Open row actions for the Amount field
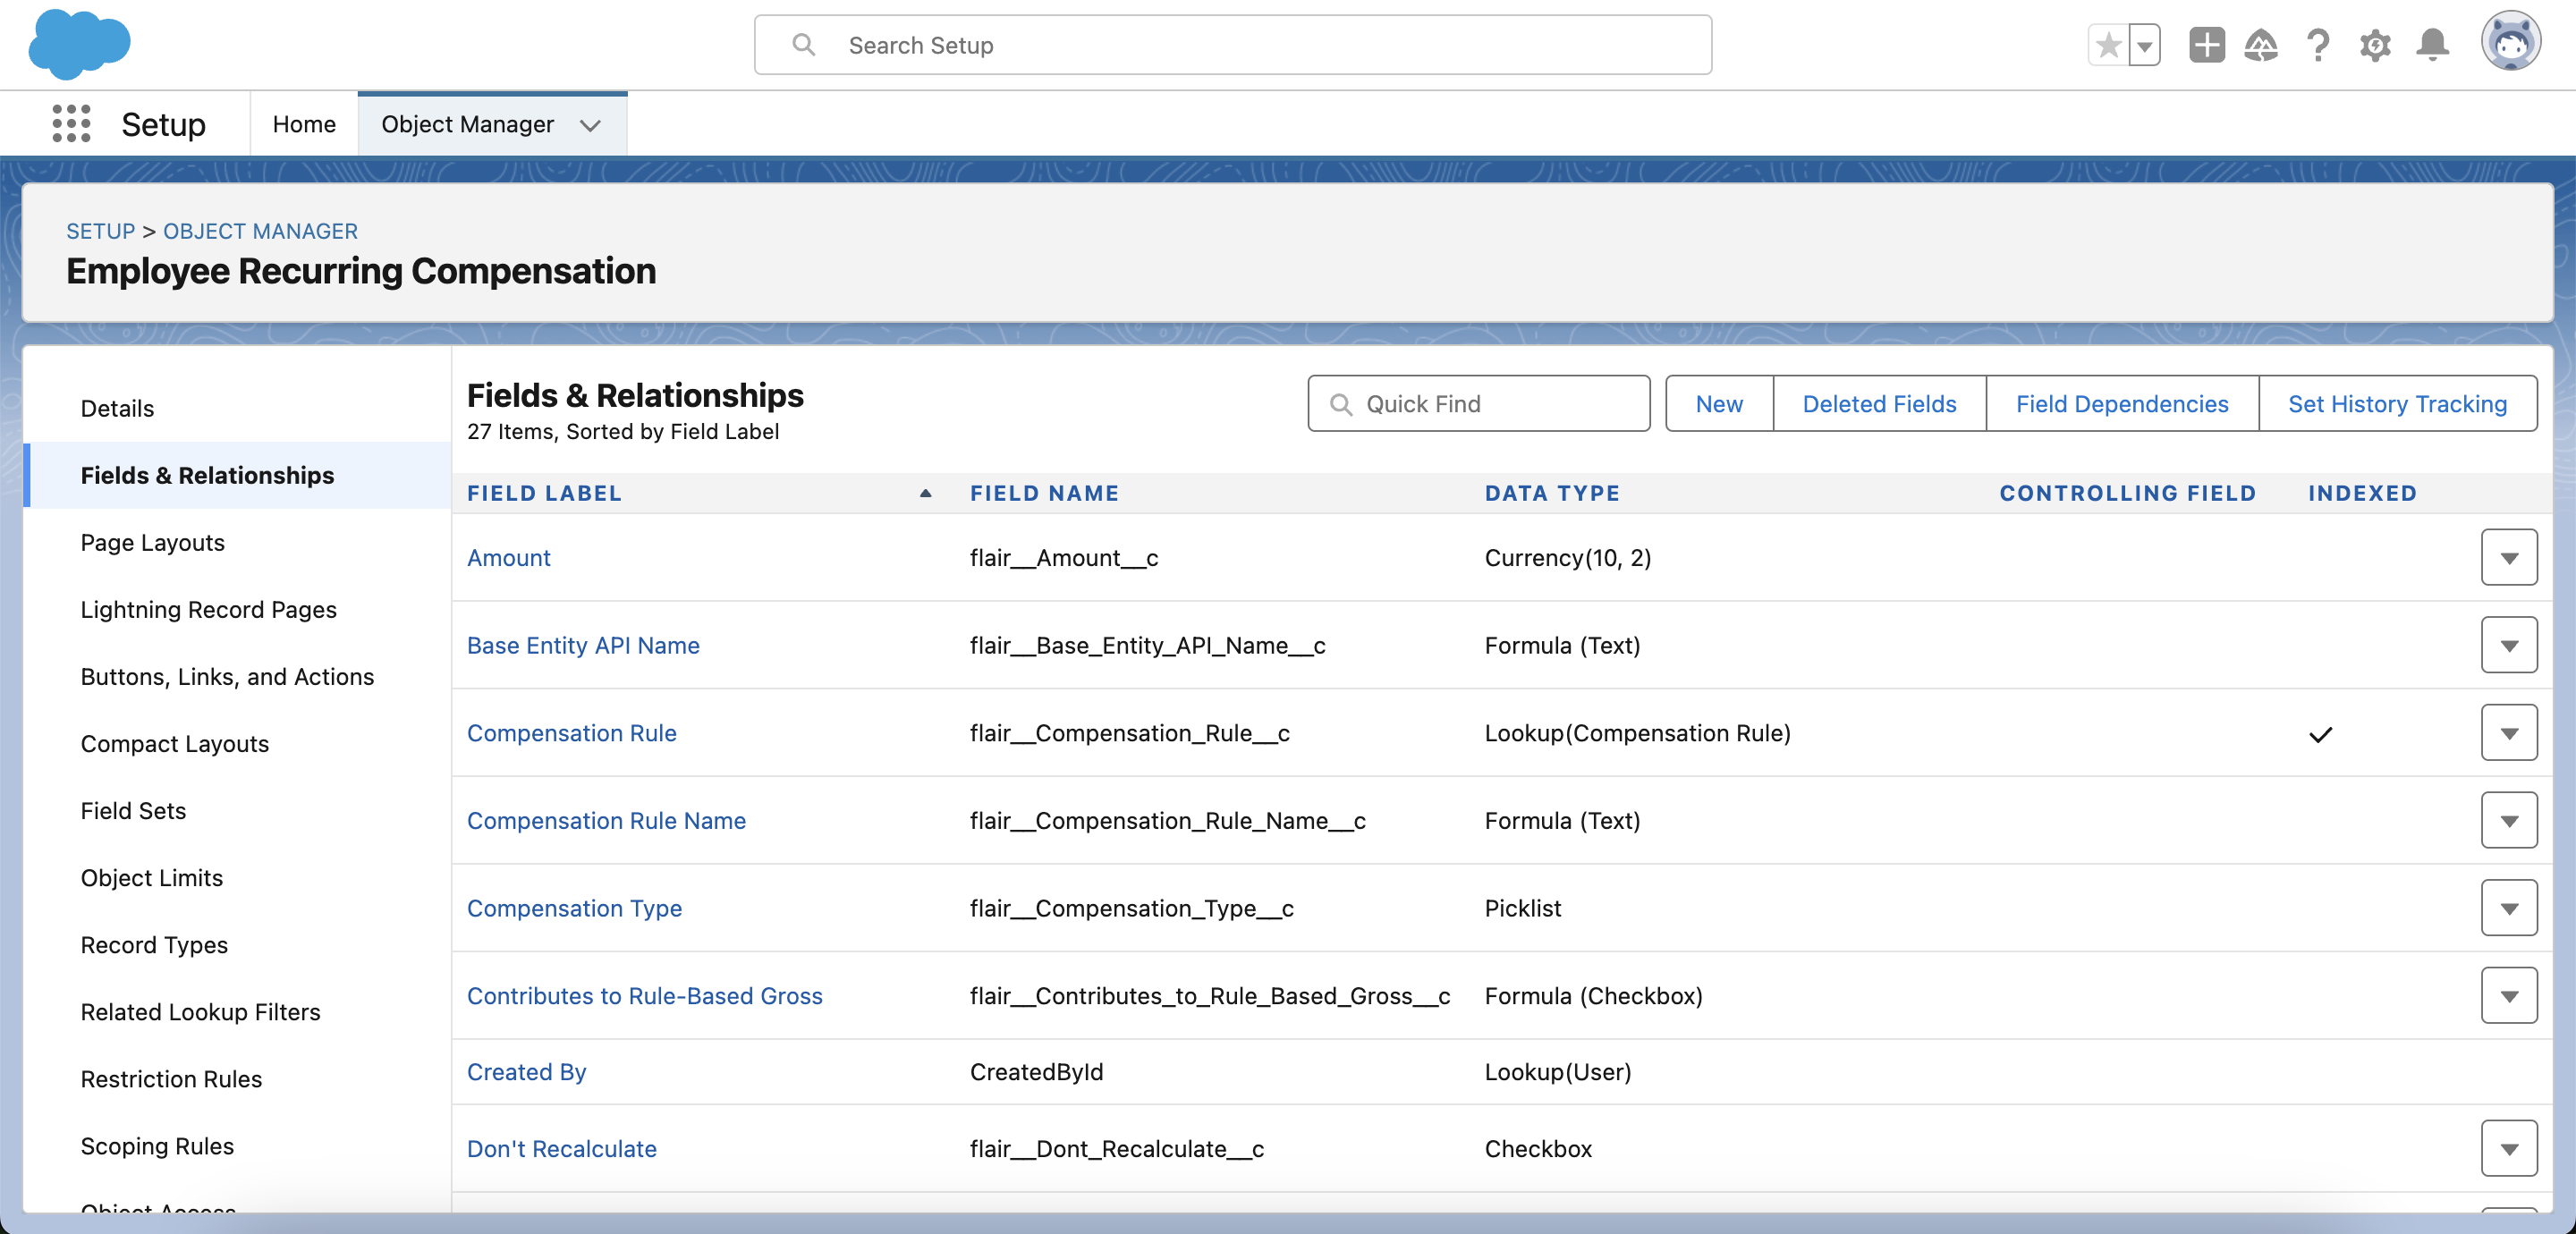Viewport: 2576px width, 1234px height. click(x=2508, y=558)
